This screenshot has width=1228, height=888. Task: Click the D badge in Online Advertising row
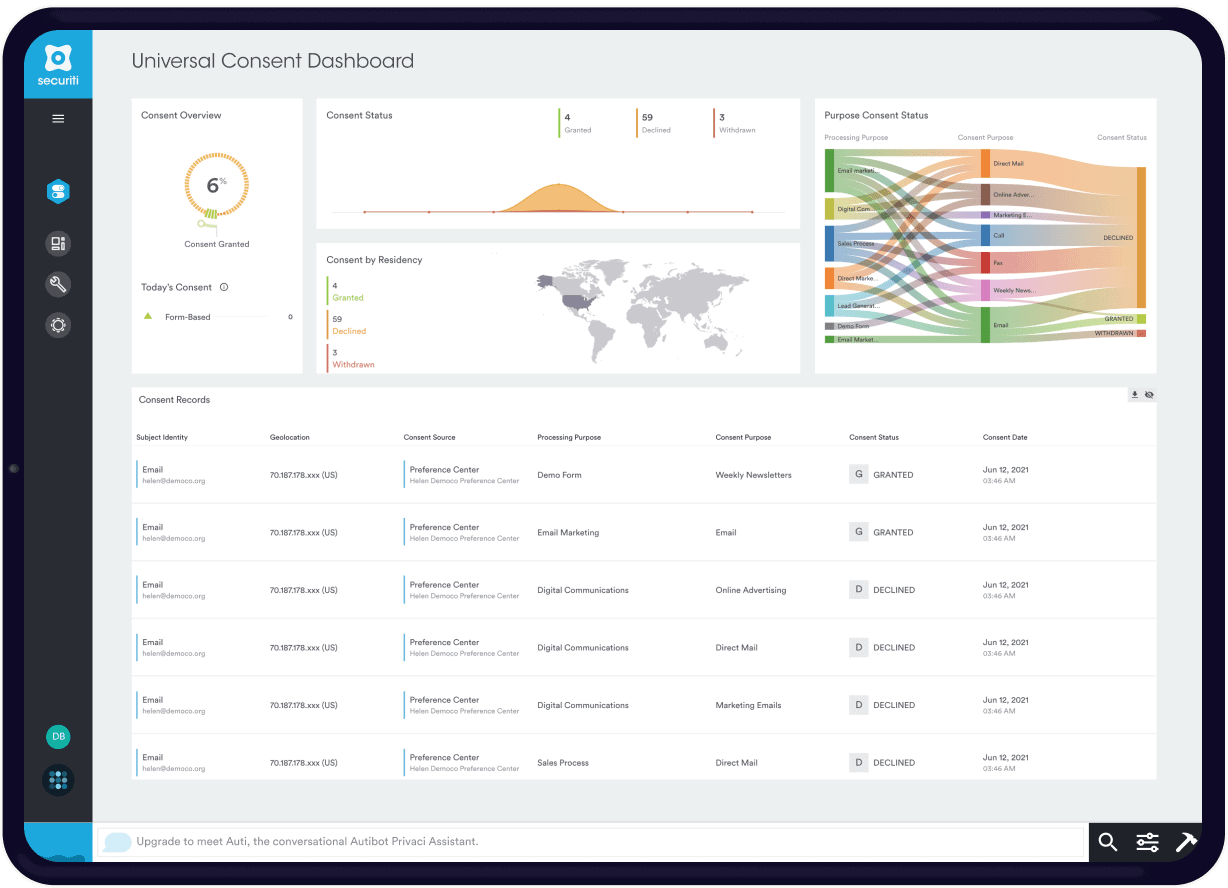point(858,589)
